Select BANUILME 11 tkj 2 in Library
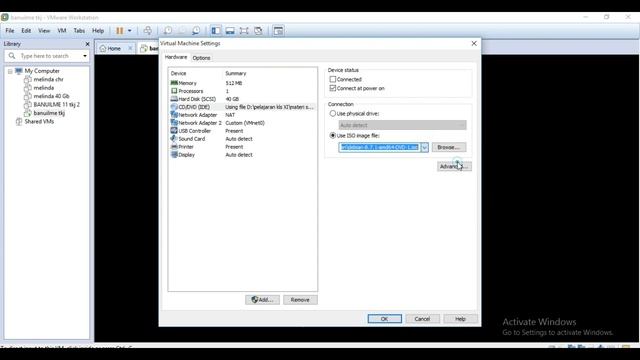Viewport: 640px width, 360px height. click(x=56, y=104)
